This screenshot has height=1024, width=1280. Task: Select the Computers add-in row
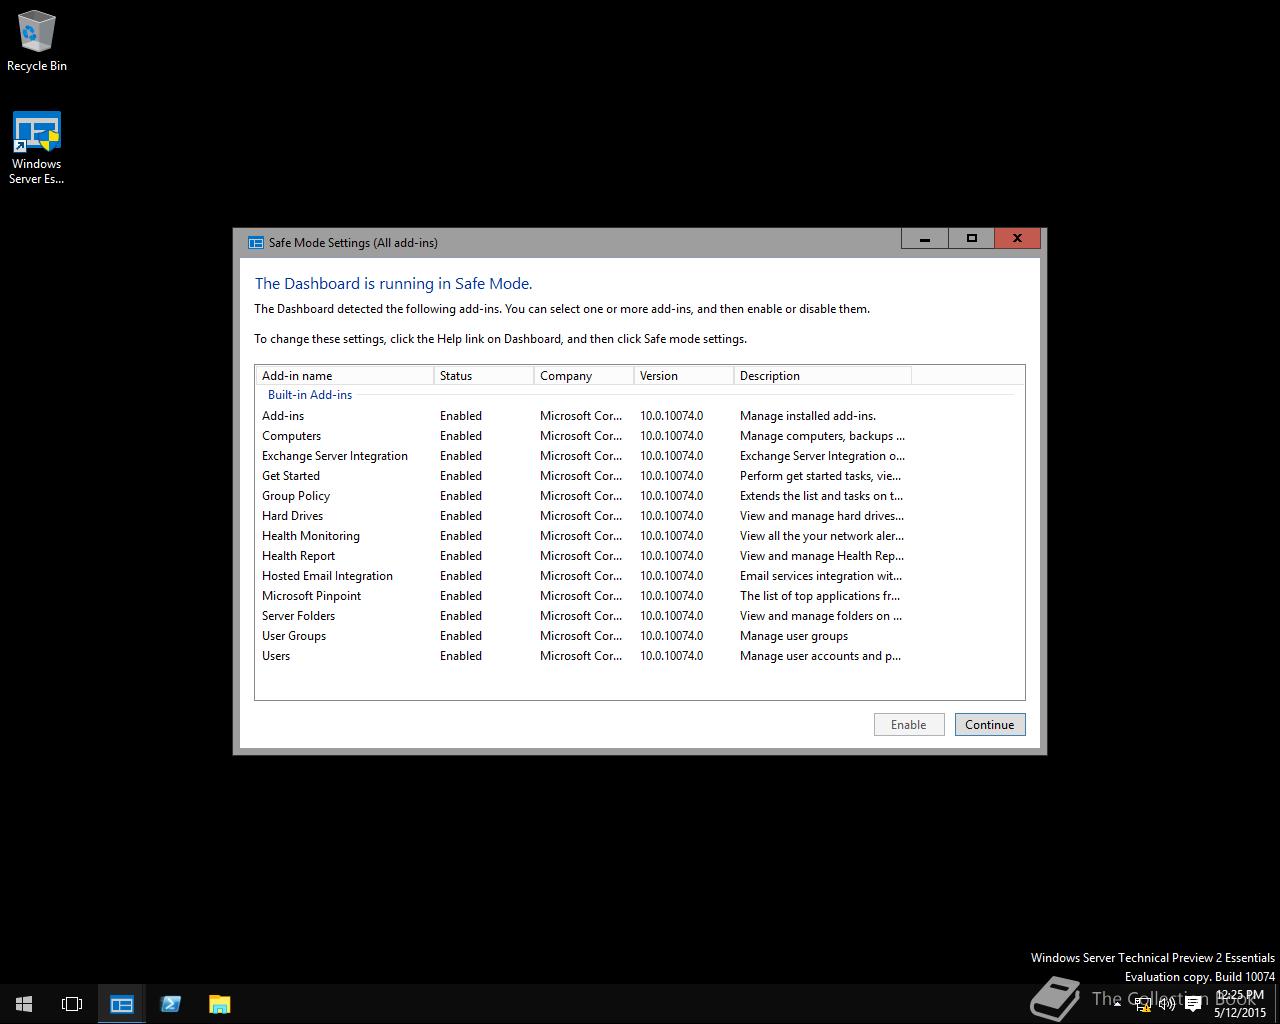click(x=584, y=436)
